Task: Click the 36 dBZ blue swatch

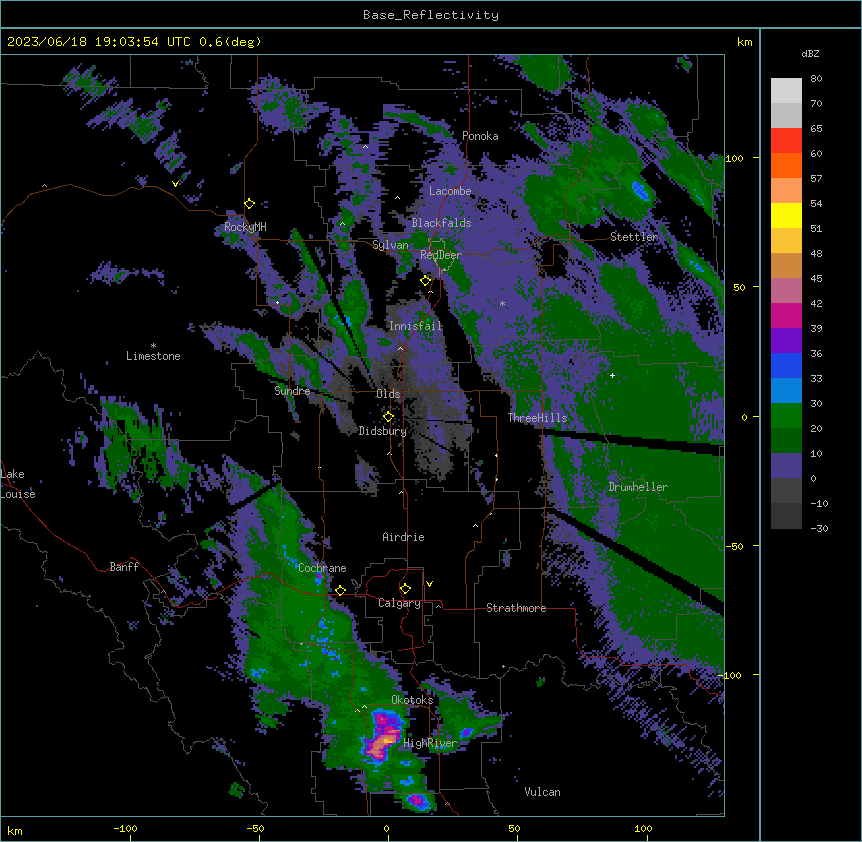Action: [x=786, y=365]
